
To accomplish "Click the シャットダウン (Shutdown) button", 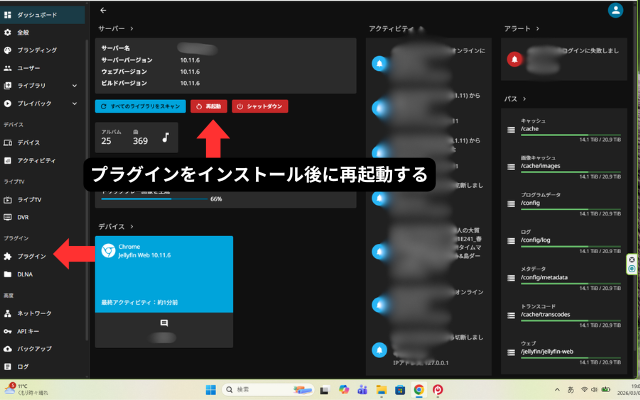I will [260, 105].
